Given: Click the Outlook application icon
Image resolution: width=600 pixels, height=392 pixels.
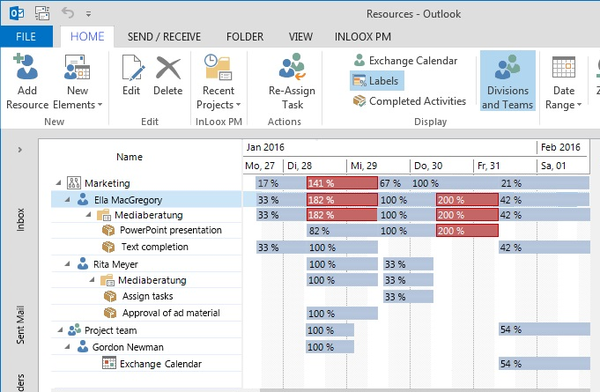Looking at the screenshot, I should 17,14.
